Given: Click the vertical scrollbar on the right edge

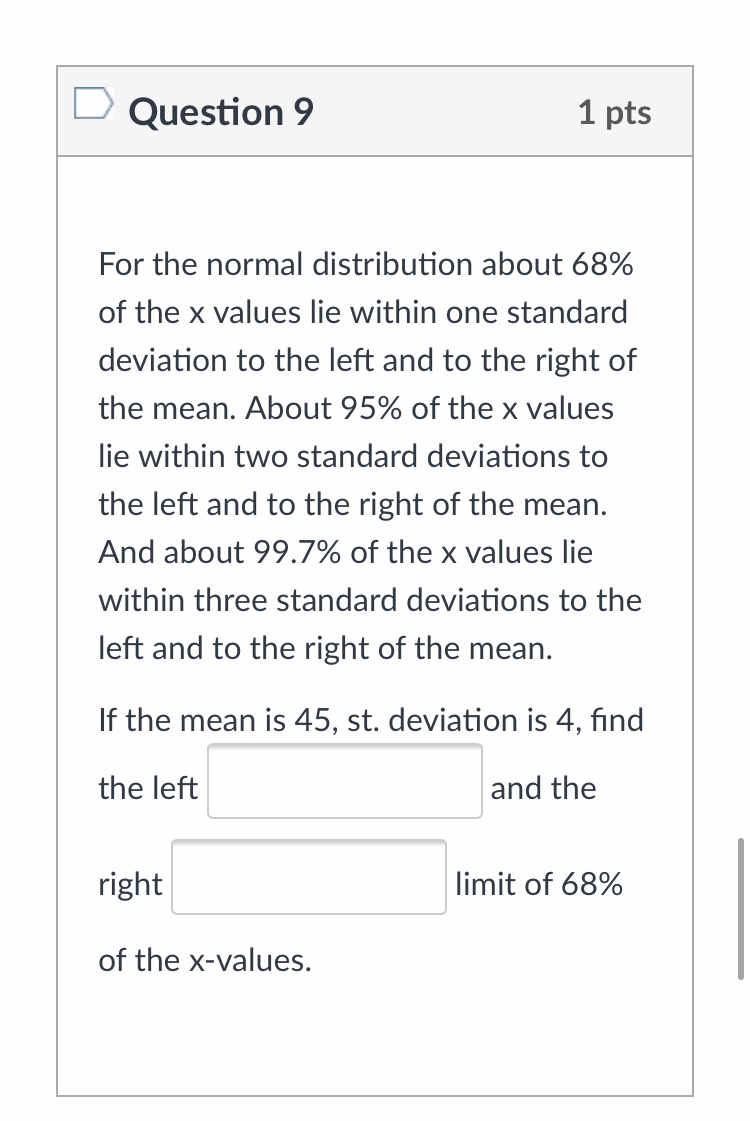Looking at the screenshot, I should coord(740,908).
